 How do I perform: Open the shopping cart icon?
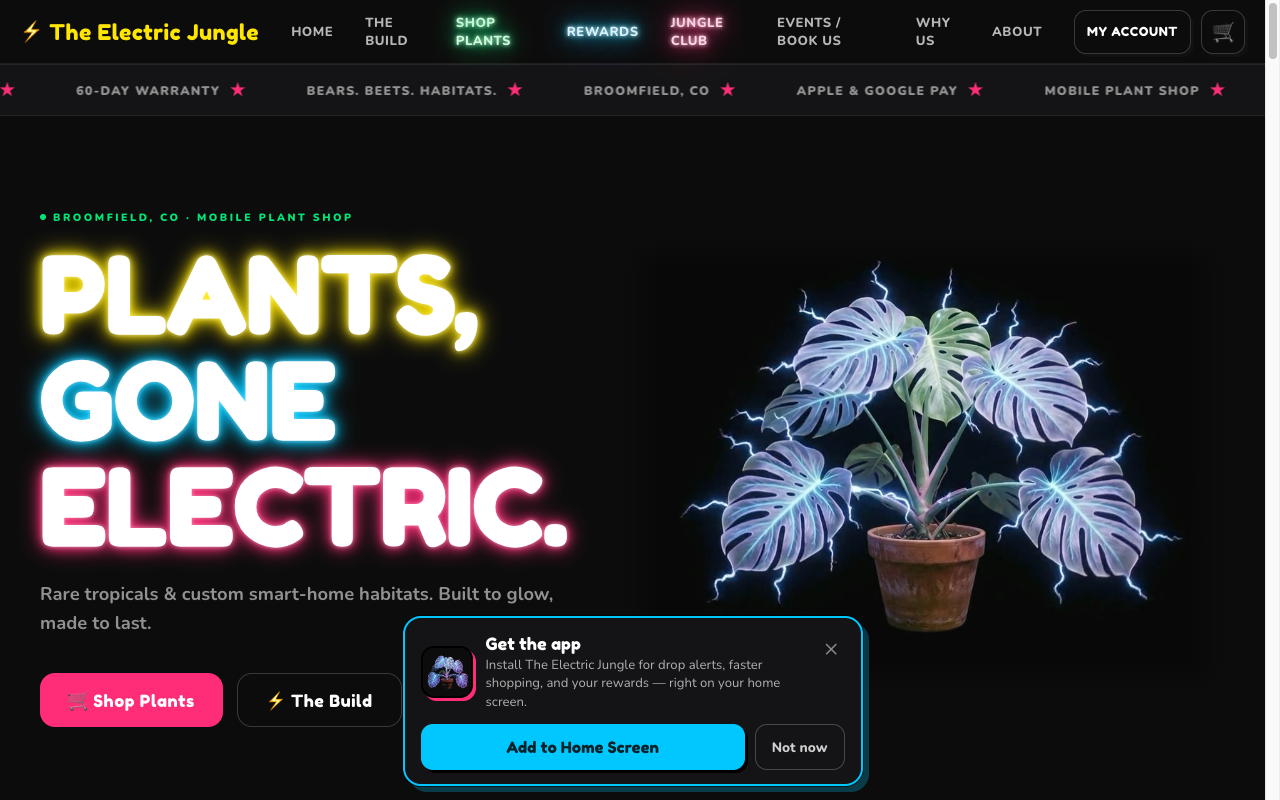[1223, 32]
